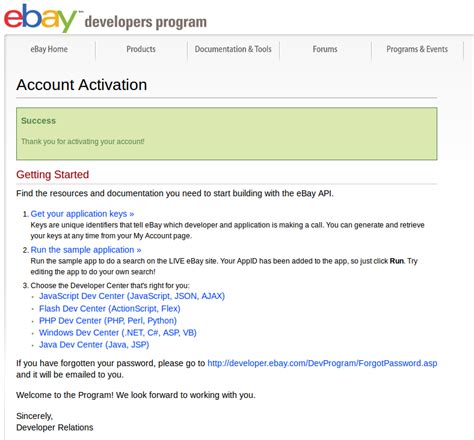Visit Java Dev Center link
This screenshot has width=474, height=440.
[94, 345]
